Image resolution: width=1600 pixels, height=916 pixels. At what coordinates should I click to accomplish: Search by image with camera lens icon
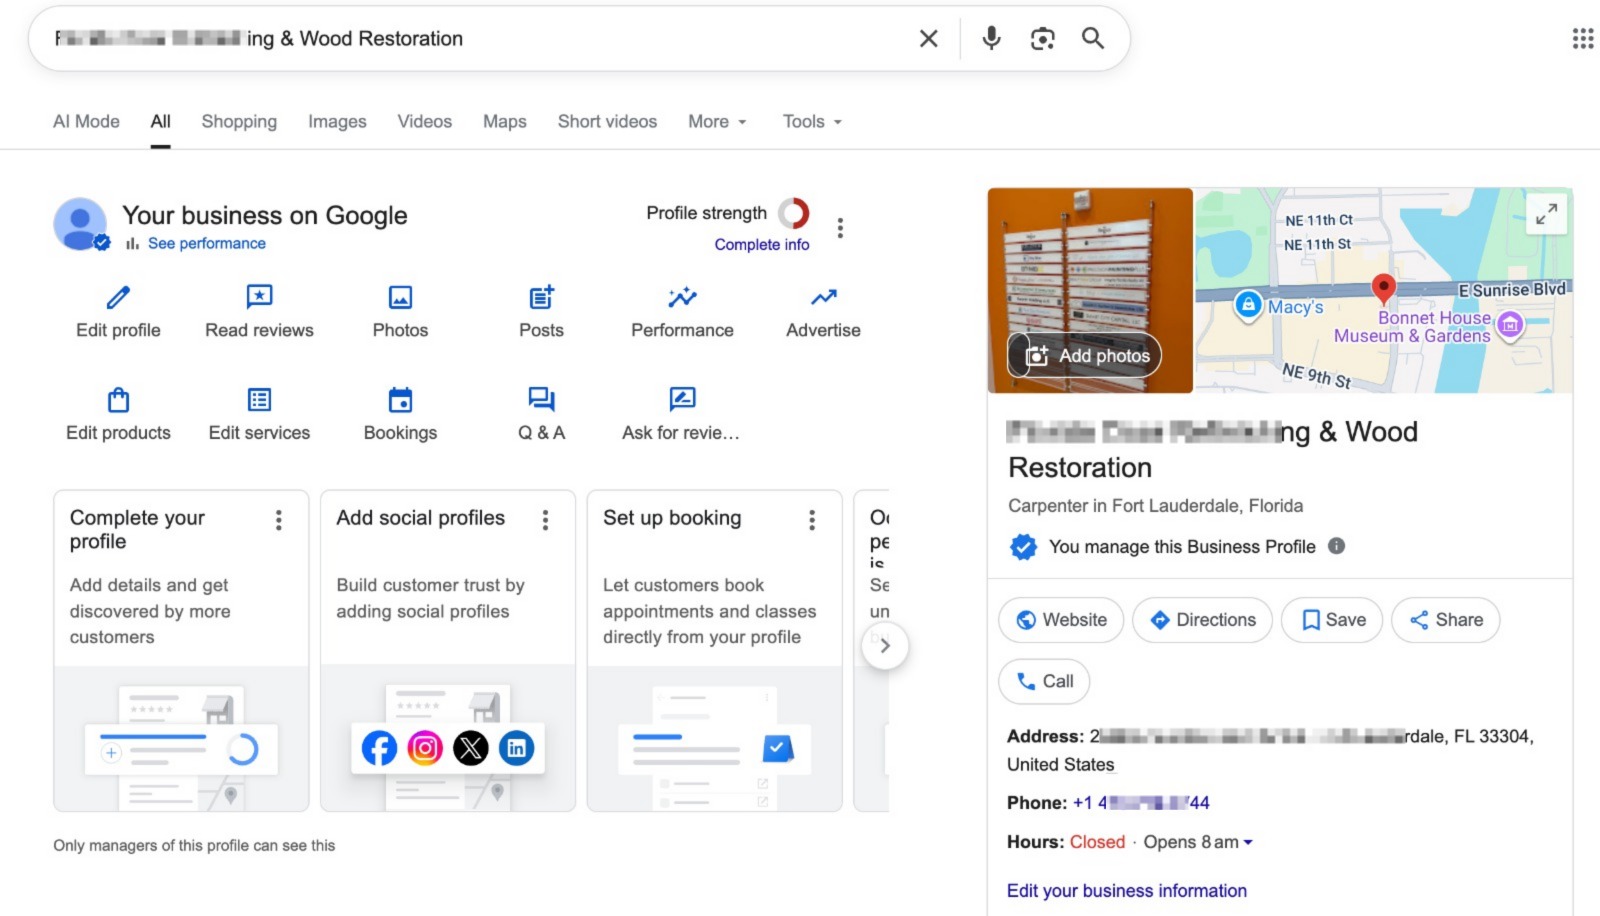1042,39
